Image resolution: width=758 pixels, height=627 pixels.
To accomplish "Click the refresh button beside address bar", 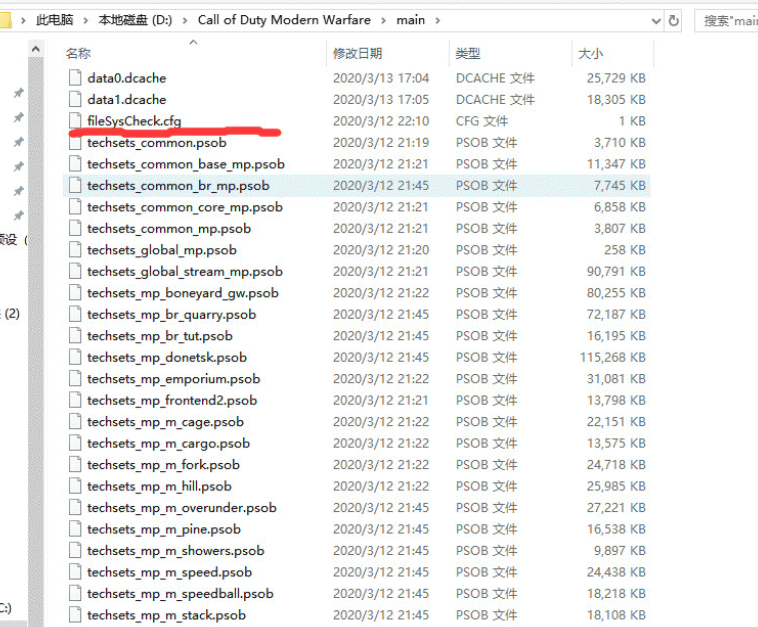I will pyautogui.click(x=673, y=20).
